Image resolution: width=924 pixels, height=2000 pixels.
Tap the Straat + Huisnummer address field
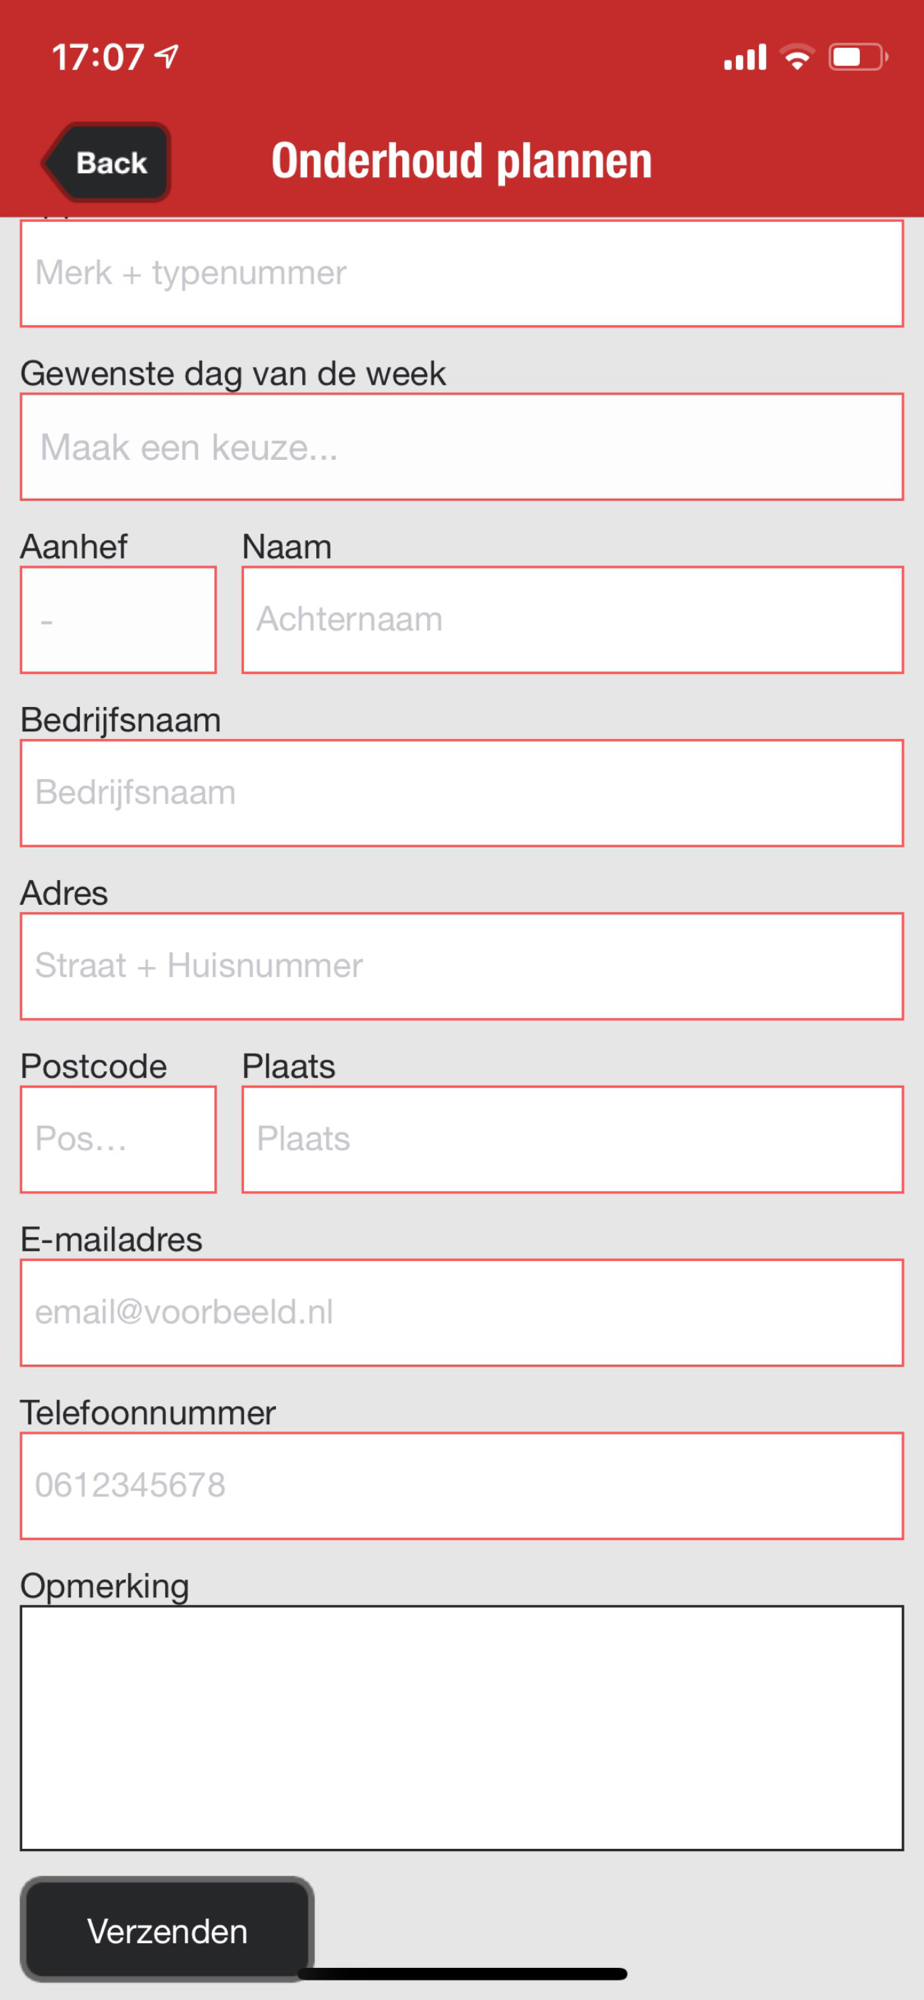(461, 966)
